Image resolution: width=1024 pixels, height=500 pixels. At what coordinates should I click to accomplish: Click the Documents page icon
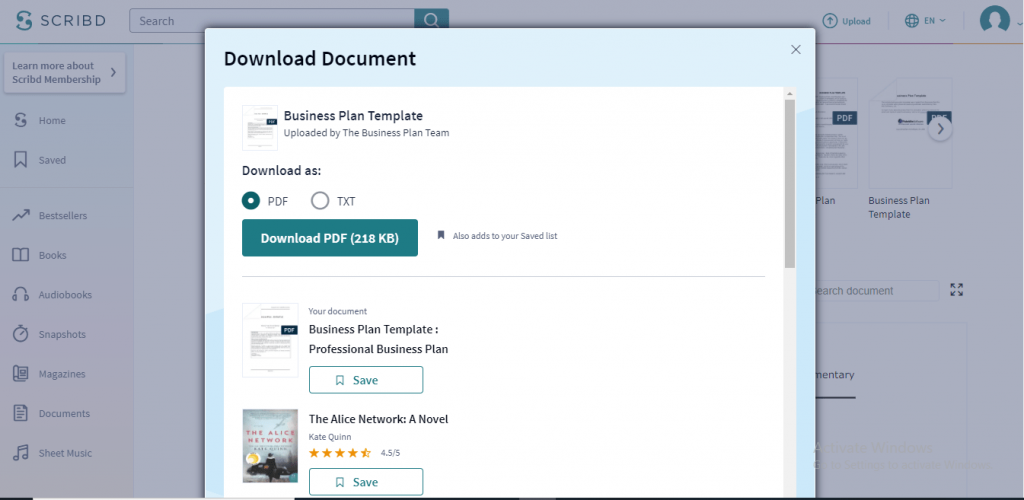tap(21, 413)
